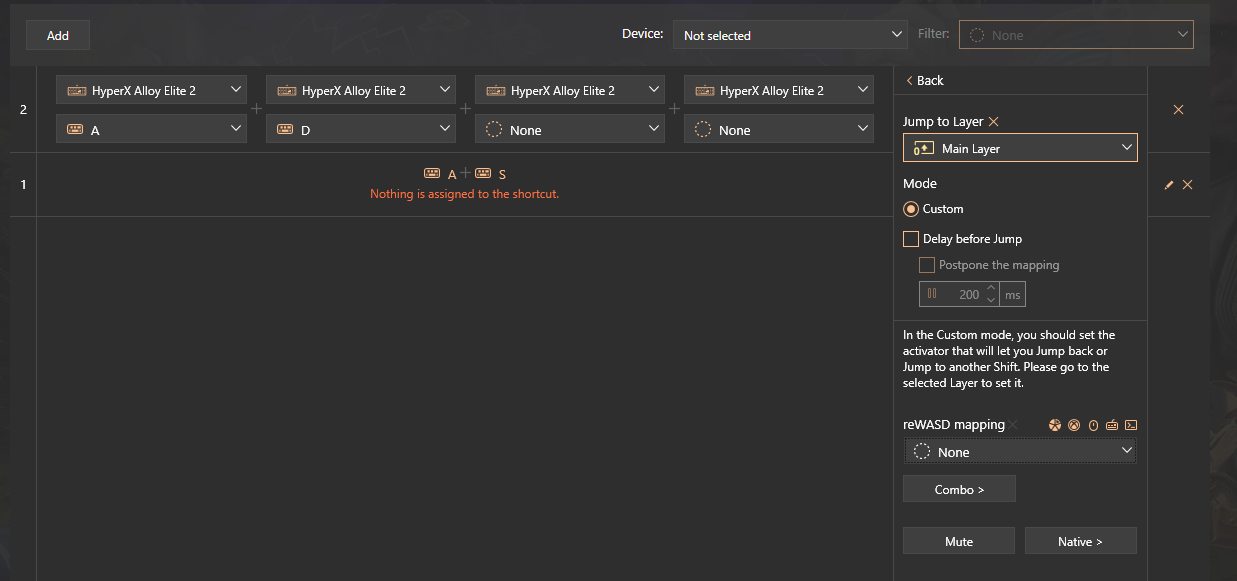Viewport: 1237px width, 581px height.
Task: Expand the Device selection dropdown
Action: [x=789, y=35]
